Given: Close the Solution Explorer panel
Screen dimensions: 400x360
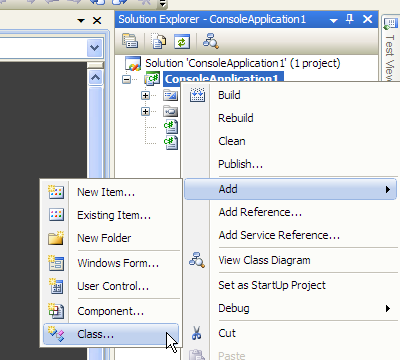Looking at the screenshot, I should click(367, 19).
